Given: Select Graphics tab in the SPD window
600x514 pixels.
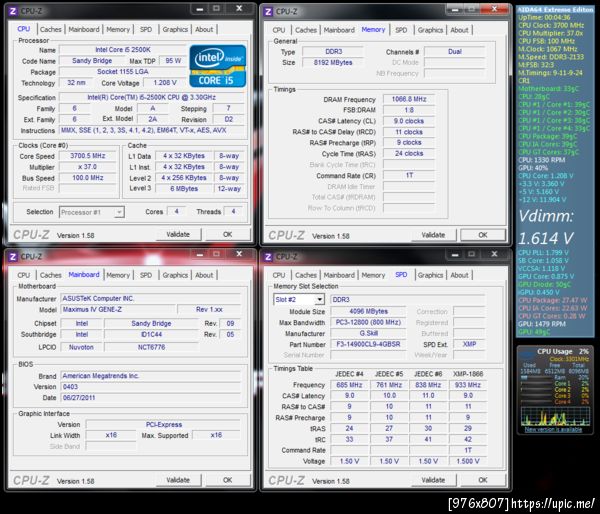Looking at the screenshot, I should click(x=430, y=275).
